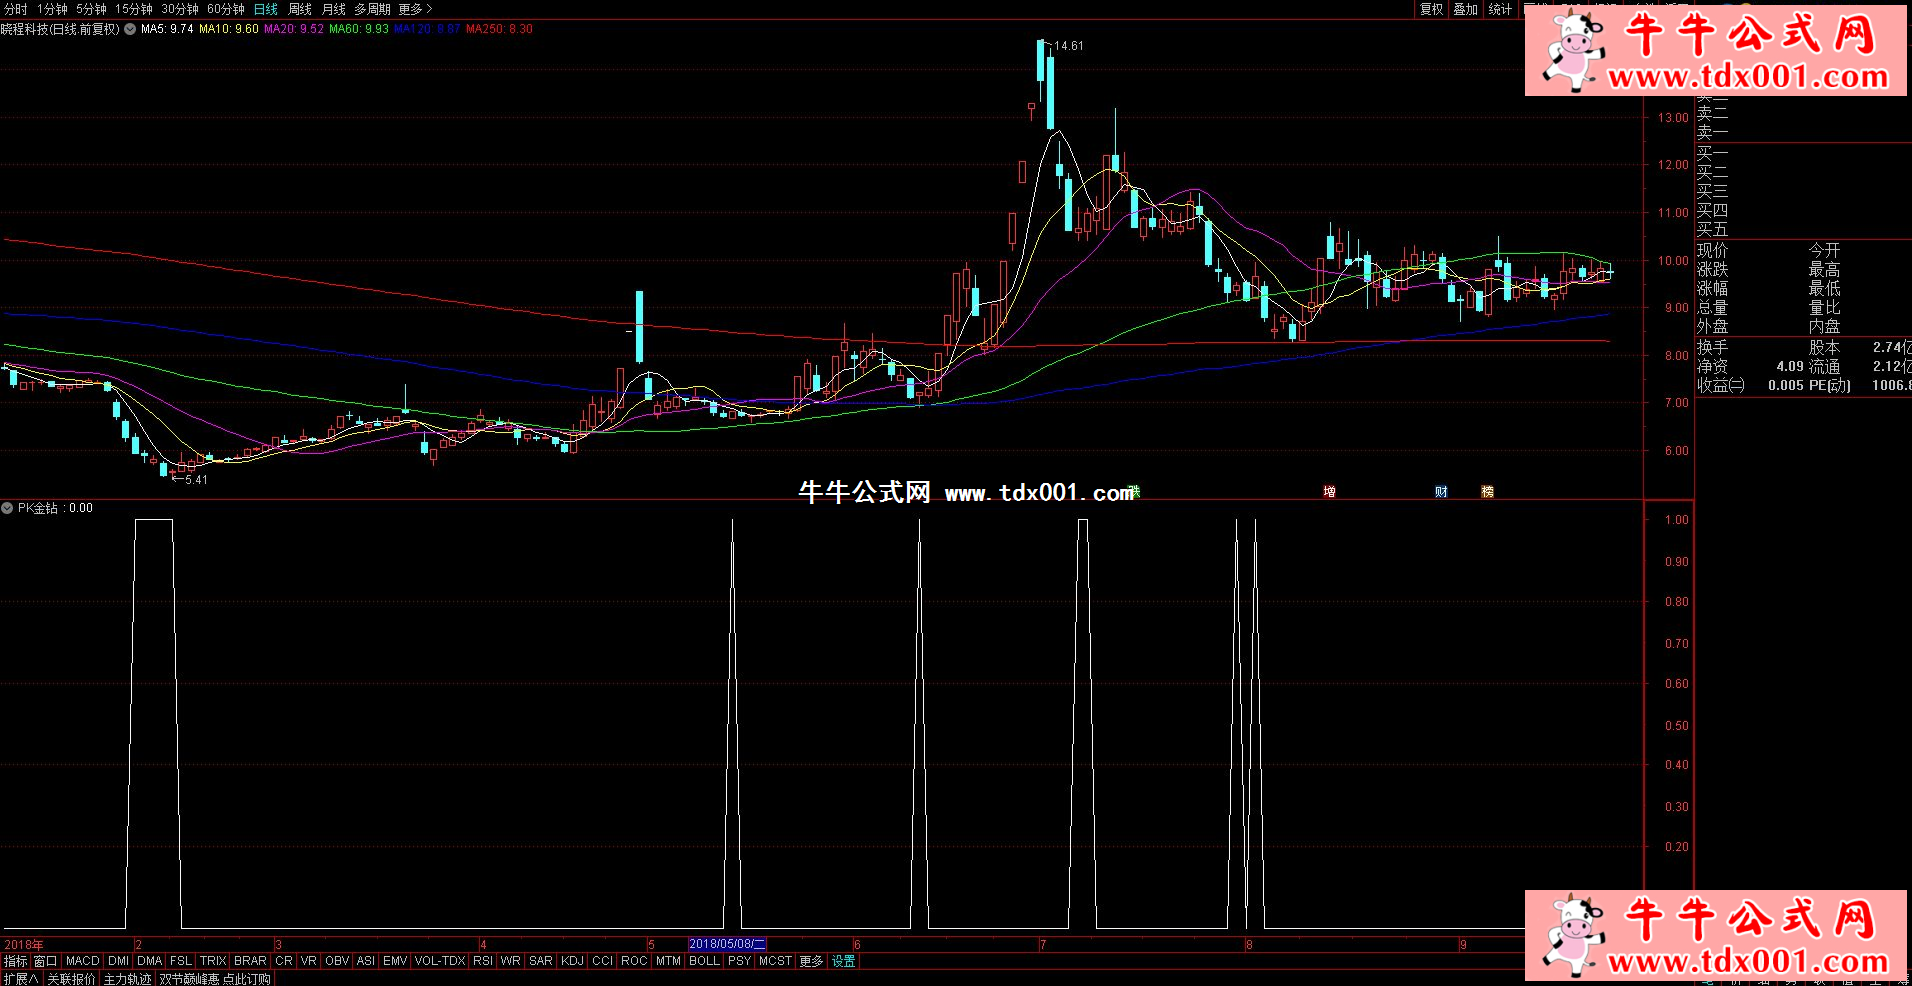Switch to 周线 weekly chart
The height and width of the screenshot is (986, 1912).
tap(300, 9)
